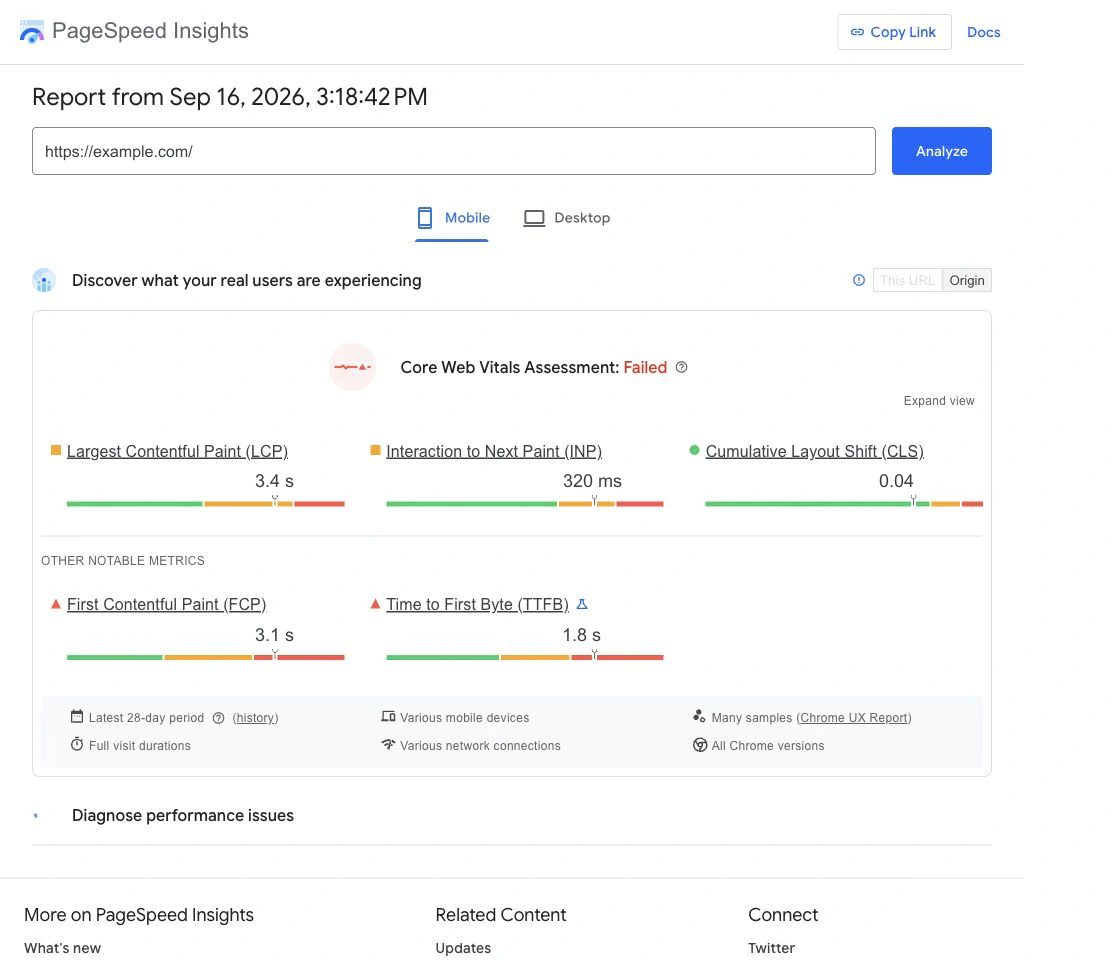Viewport: 1120px width, 960px height.
Task: Click the LCP distribution bar
Action: [x=206, y=504]
